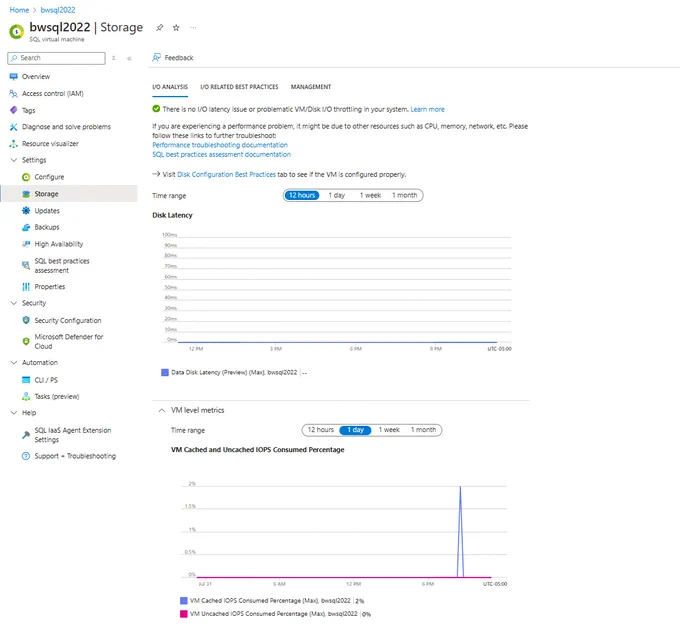
Task: Open I/O RELATED BEST PRACTICES tab
Action: pyautogui.click(x=239, y=87)
